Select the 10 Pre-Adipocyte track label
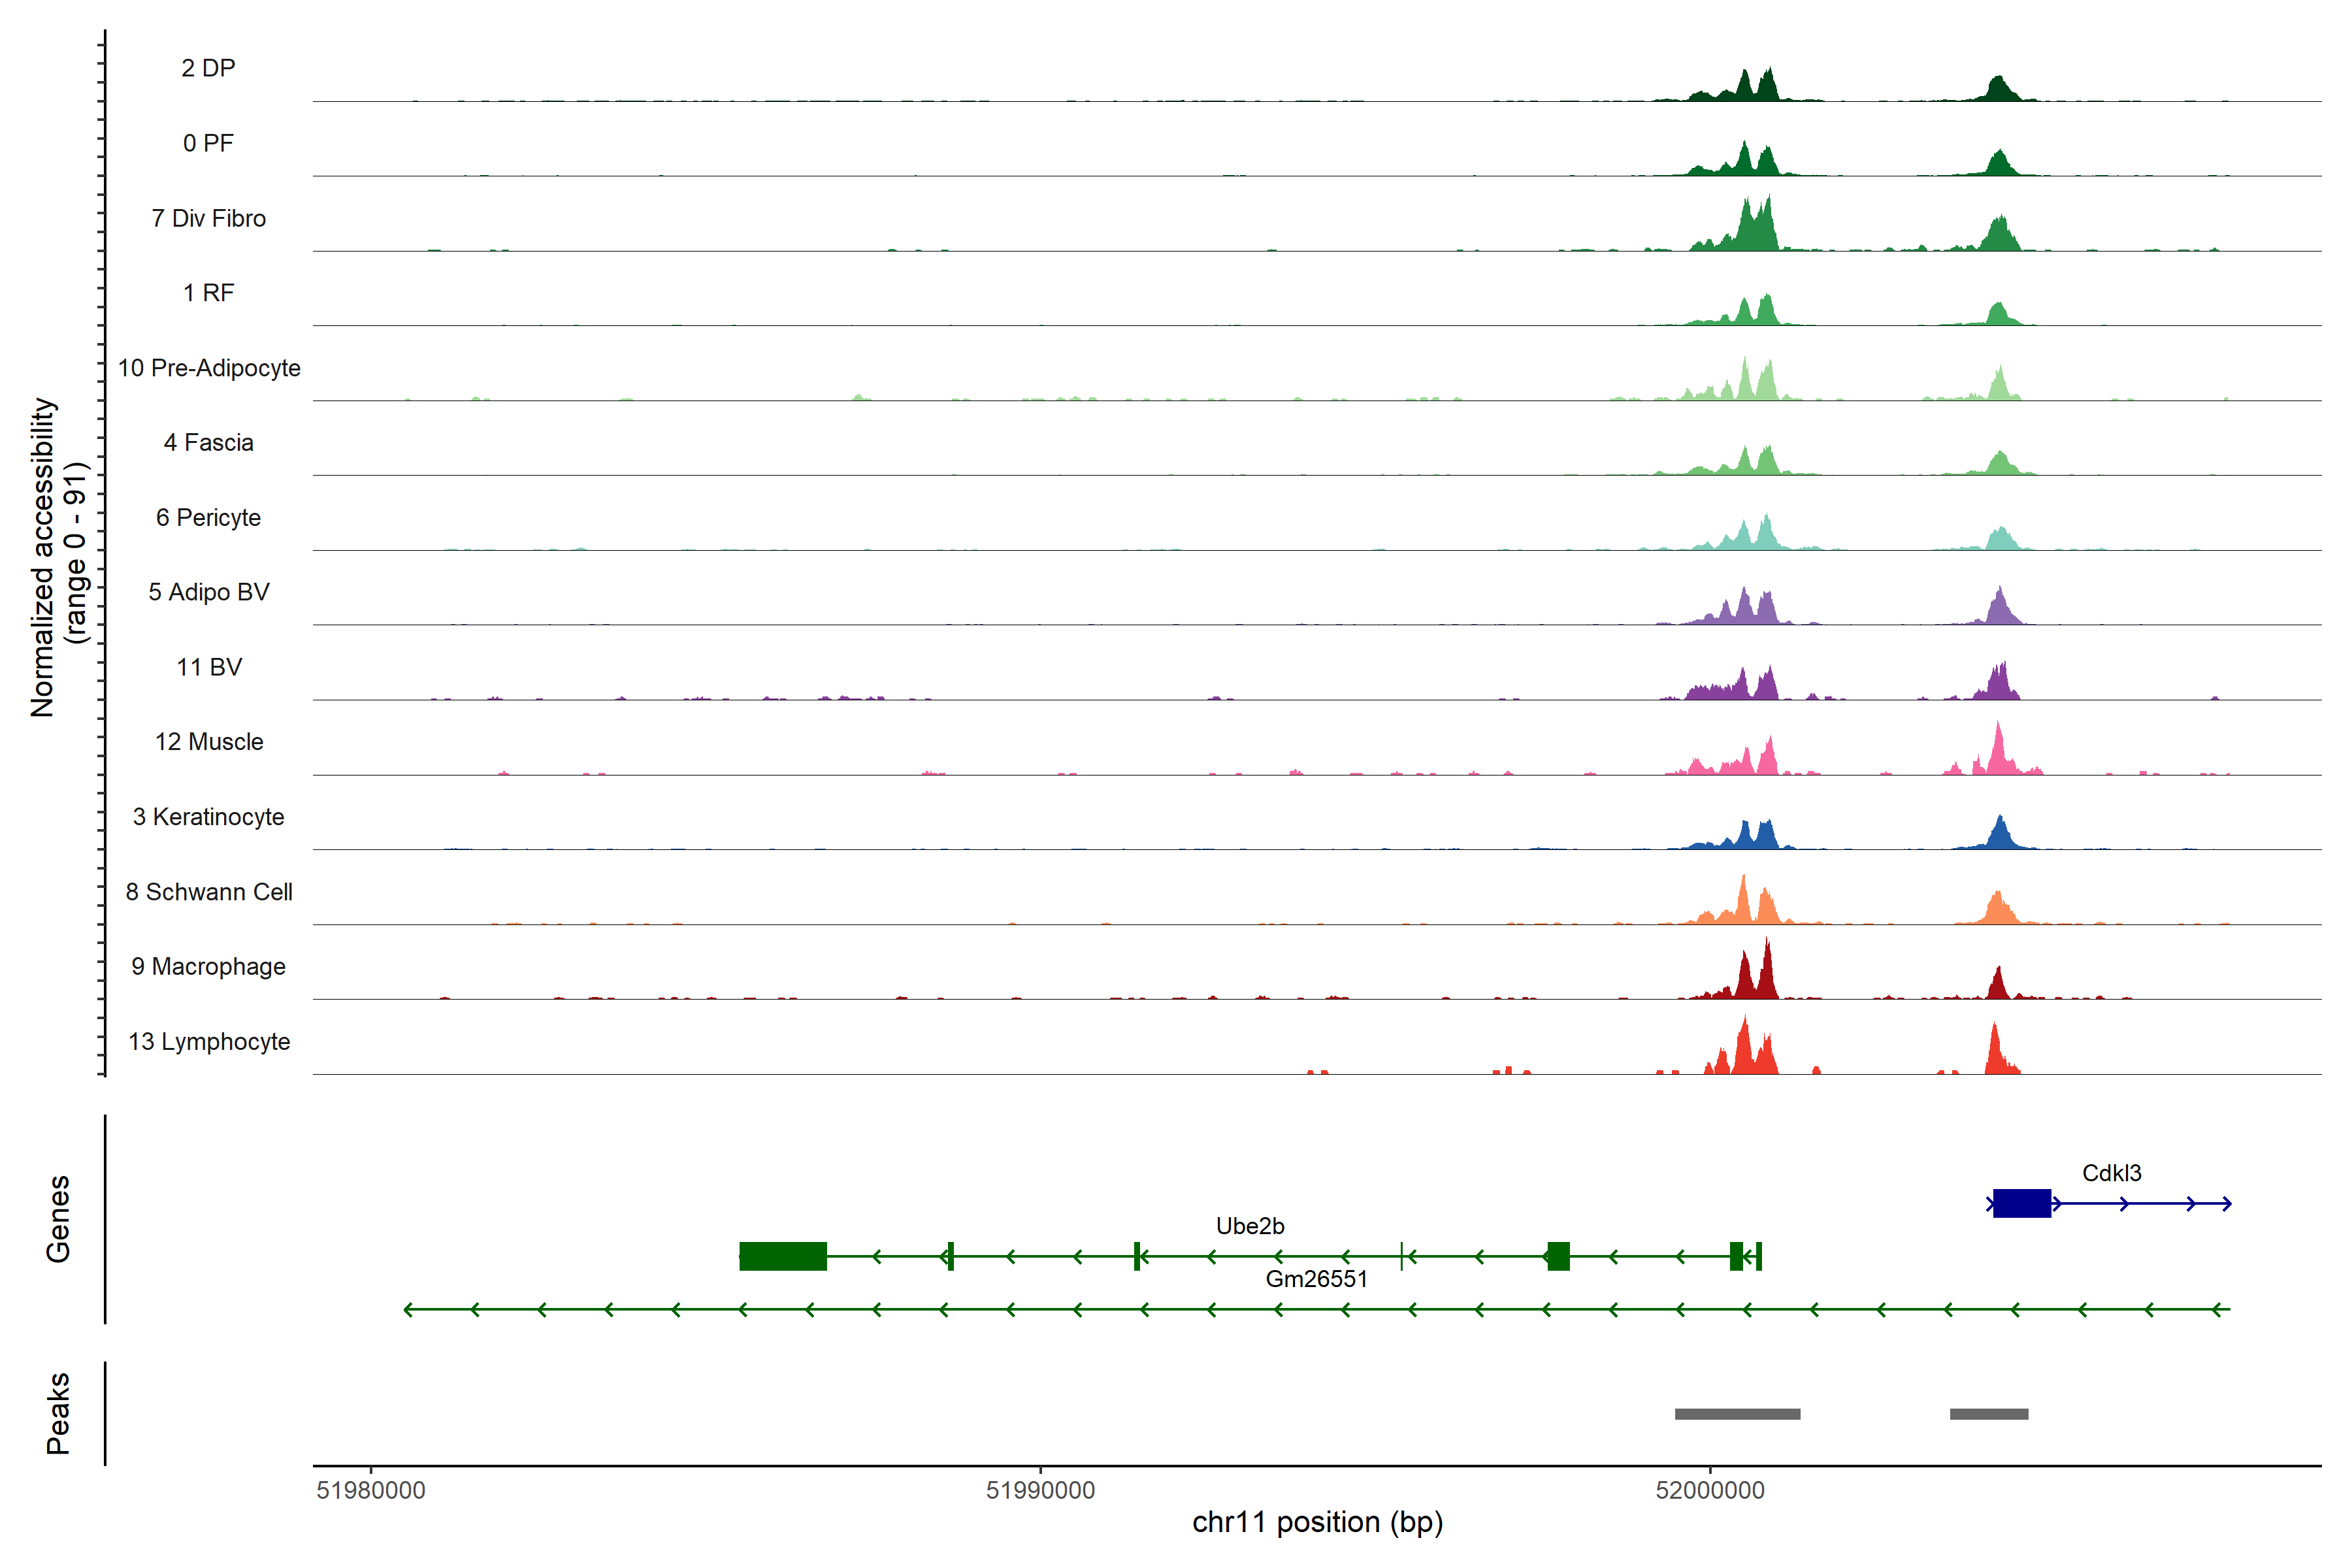 click(209, 368)
